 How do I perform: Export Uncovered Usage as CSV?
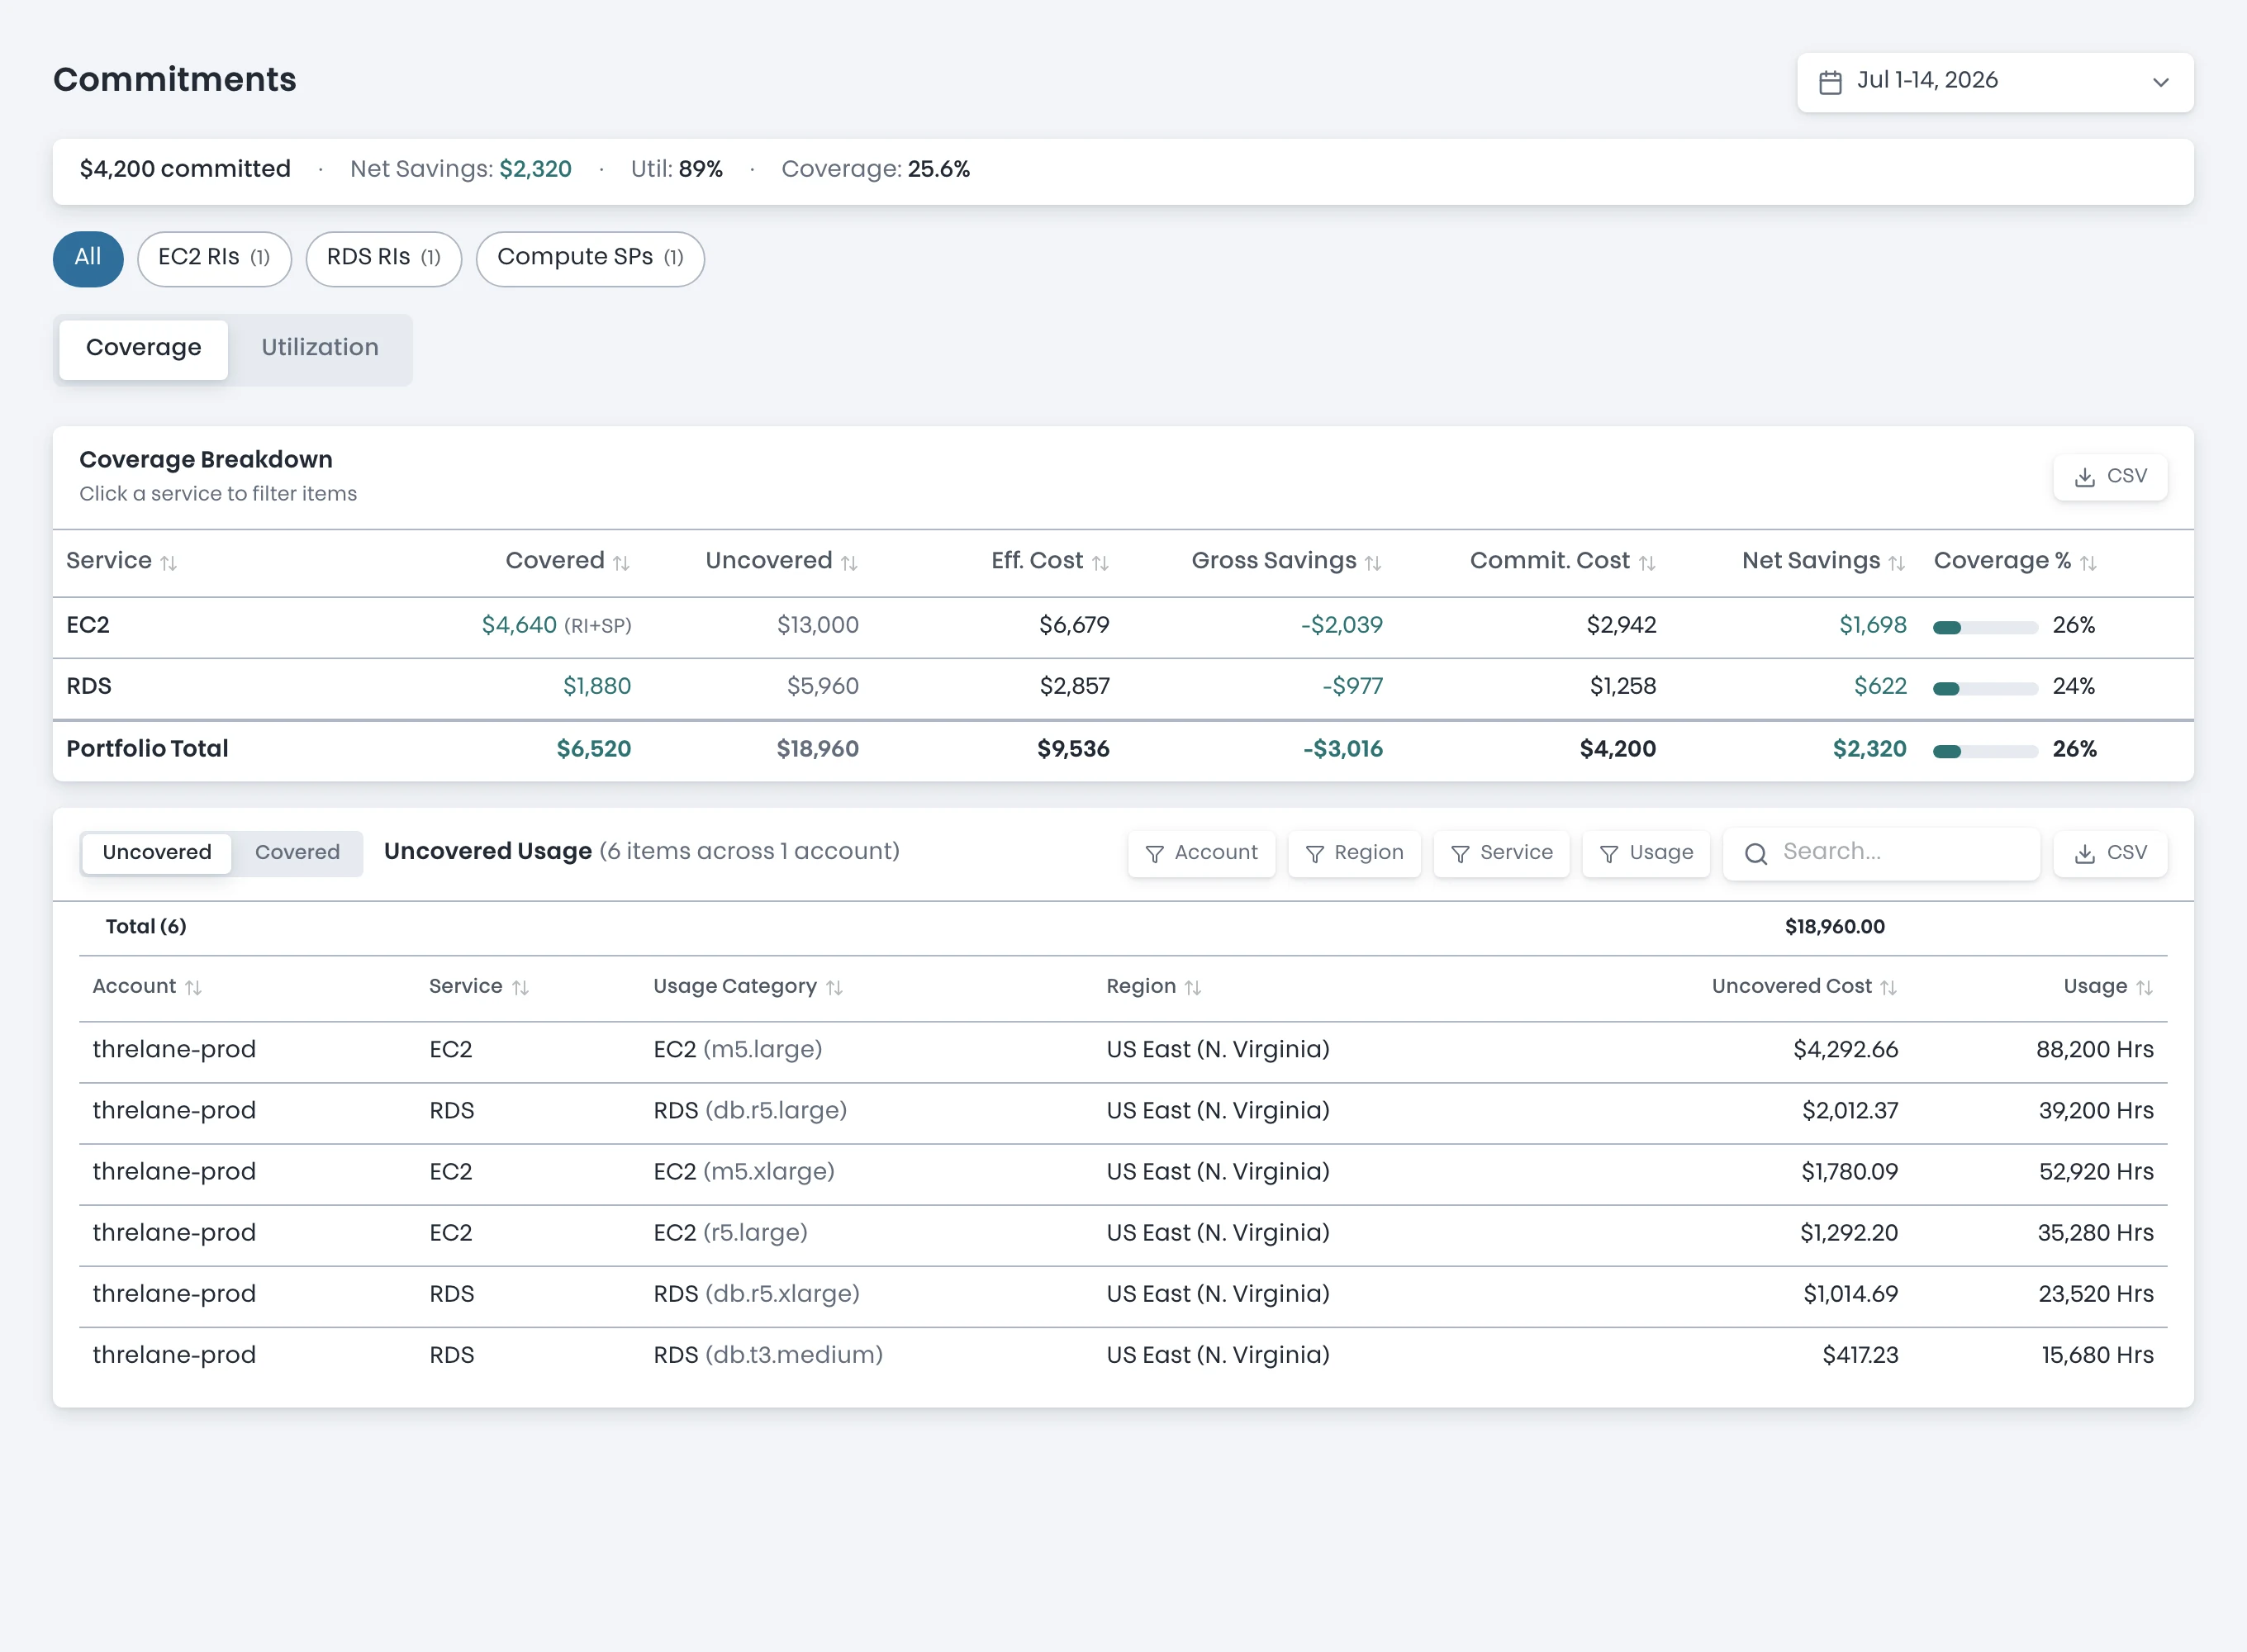(2110, 853)
